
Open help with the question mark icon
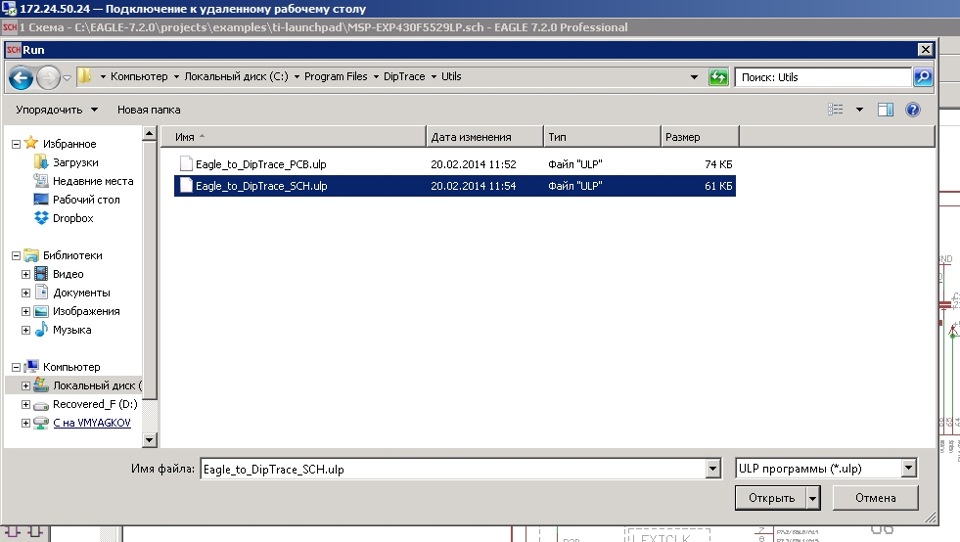point(912,110)
